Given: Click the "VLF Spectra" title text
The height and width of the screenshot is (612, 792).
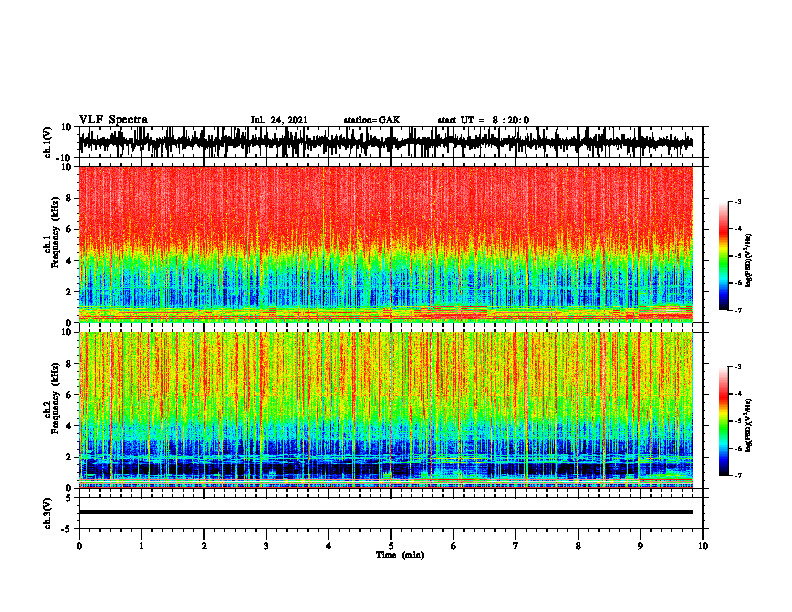Looking at the screenshot, I should pyautogui.click(x=113, y=120).
